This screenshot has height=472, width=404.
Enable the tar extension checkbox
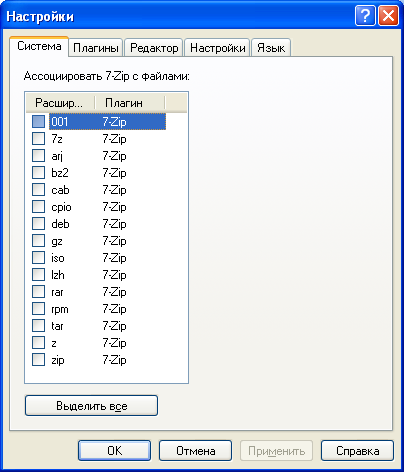[38, 326]
